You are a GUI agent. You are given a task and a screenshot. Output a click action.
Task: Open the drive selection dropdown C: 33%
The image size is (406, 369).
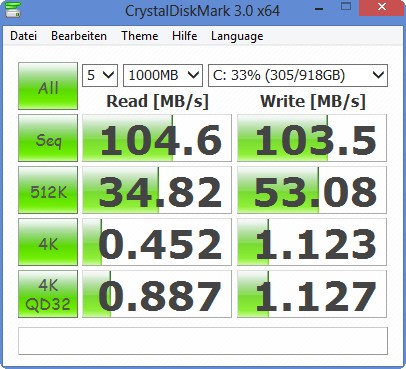(298, 75)
